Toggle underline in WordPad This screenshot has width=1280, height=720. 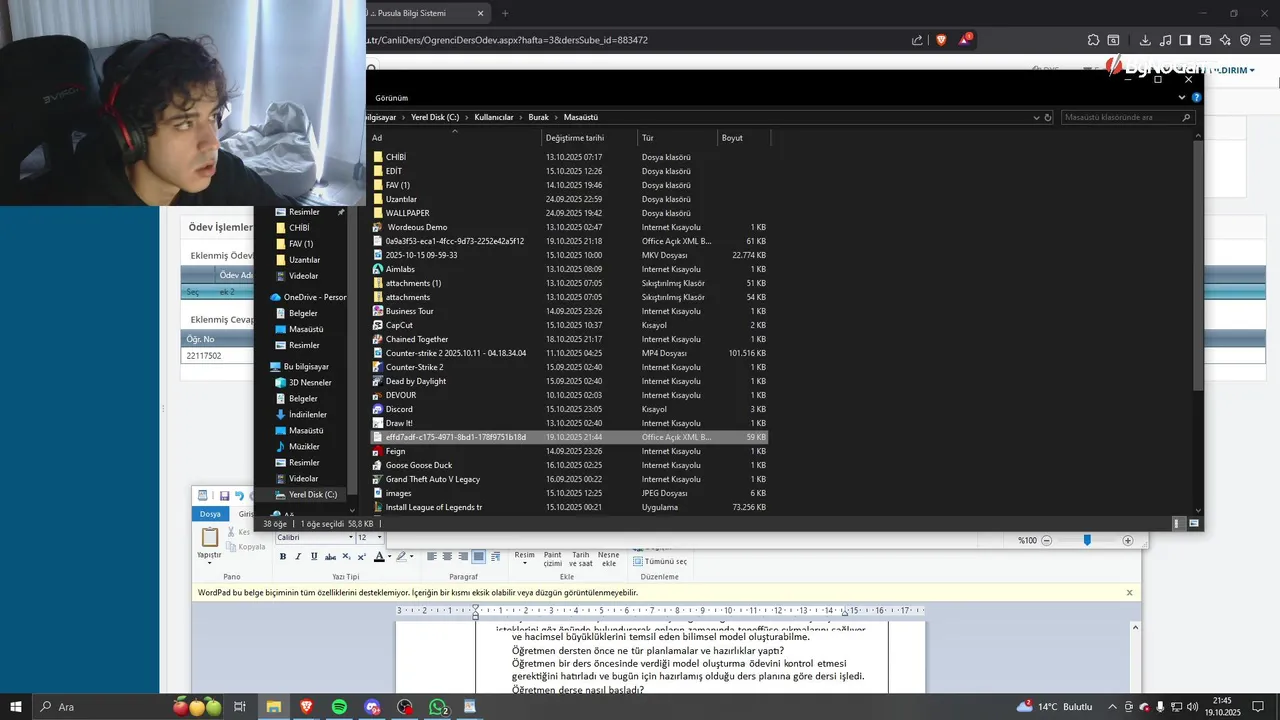(x=314, y=556)
